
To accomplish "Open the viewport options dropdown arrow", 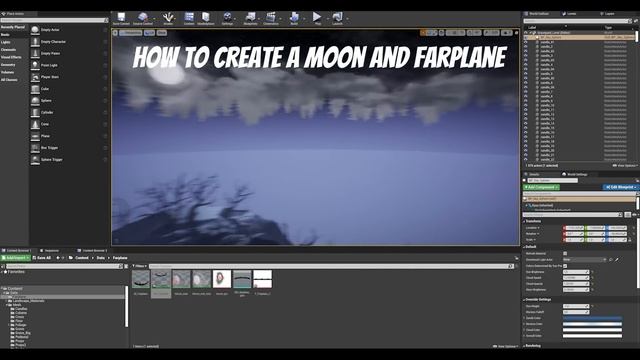I will [x=115, y=33].
